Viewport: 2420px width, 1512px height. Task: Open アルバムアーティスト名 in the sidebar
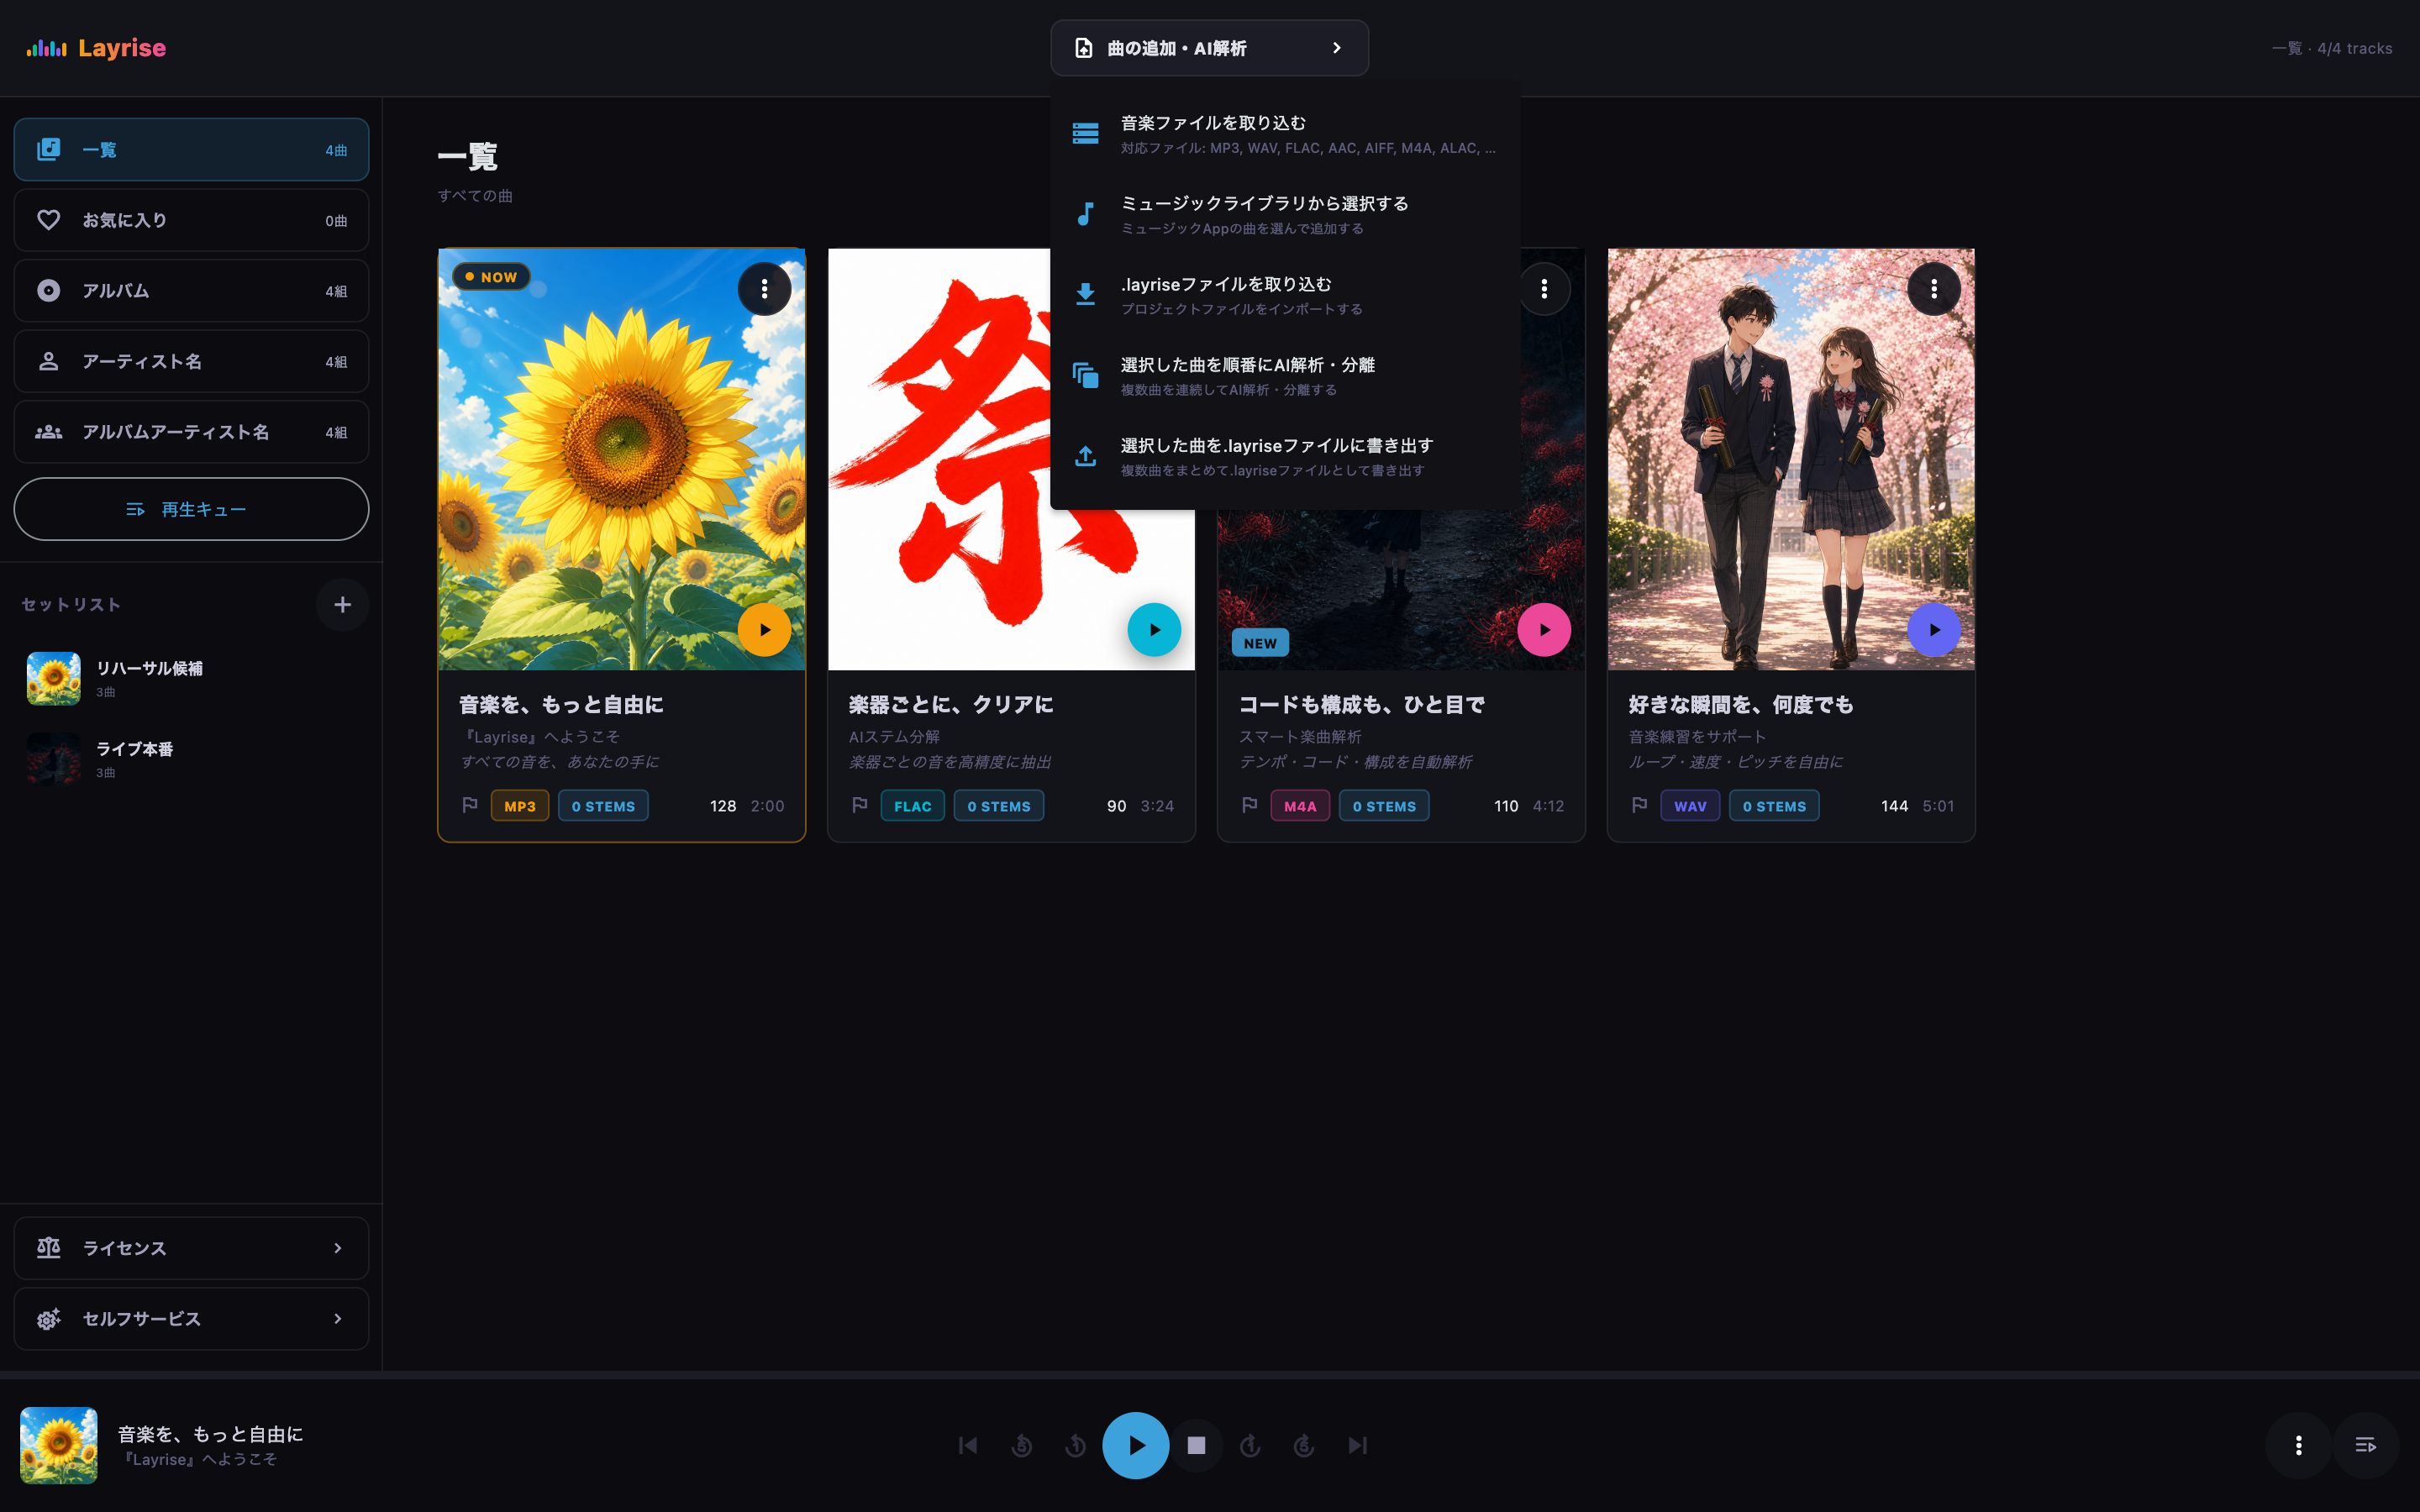click(191, 432)
